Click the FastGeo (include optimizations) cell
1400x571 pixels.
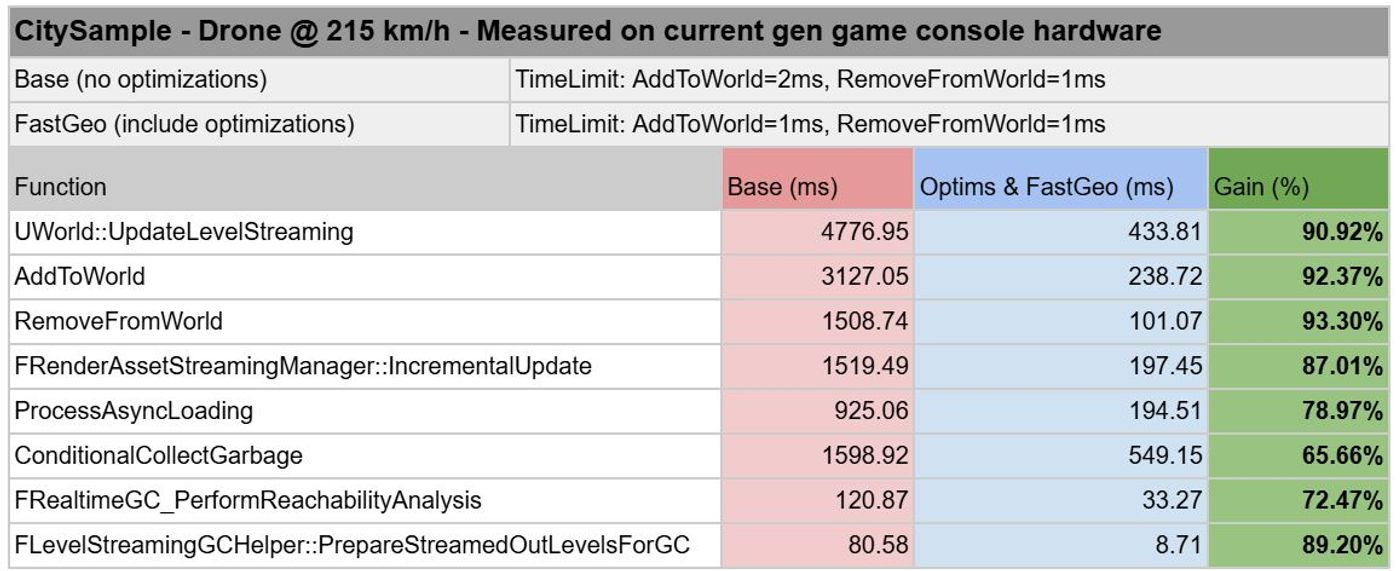click(x=260, y=124)
